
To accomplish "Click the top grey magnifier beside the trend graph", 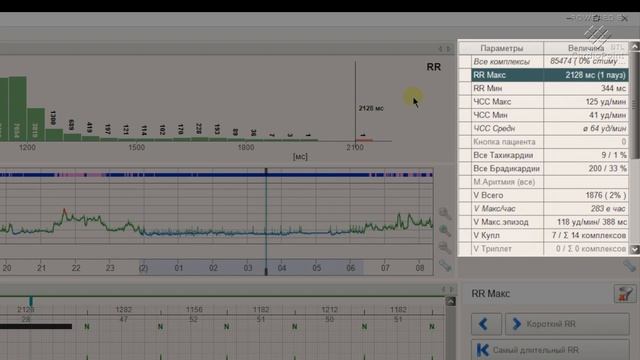I will click(x=445, y=213).
